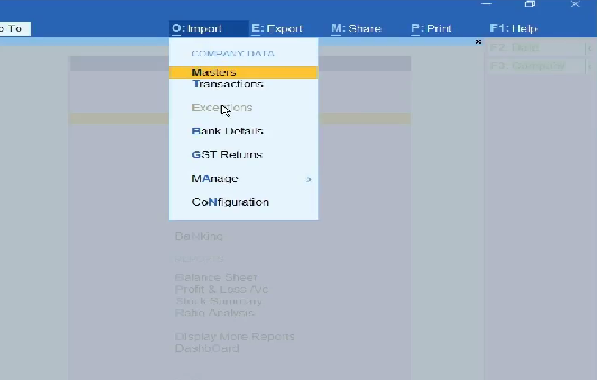Viewport: 598px width, 380px height.
Task: Open the F1 Help menu
Action: click(x=514, y=29)
